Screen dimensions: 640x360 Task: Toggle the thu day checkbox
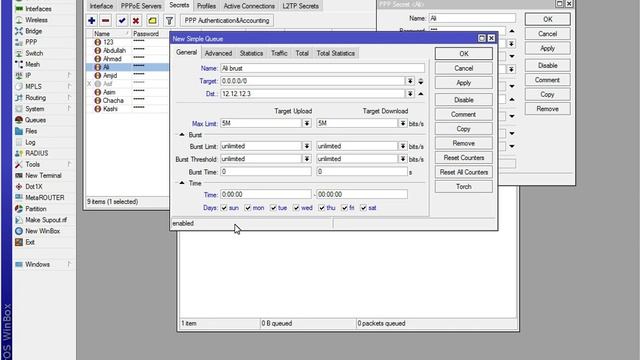pos(322,208)
